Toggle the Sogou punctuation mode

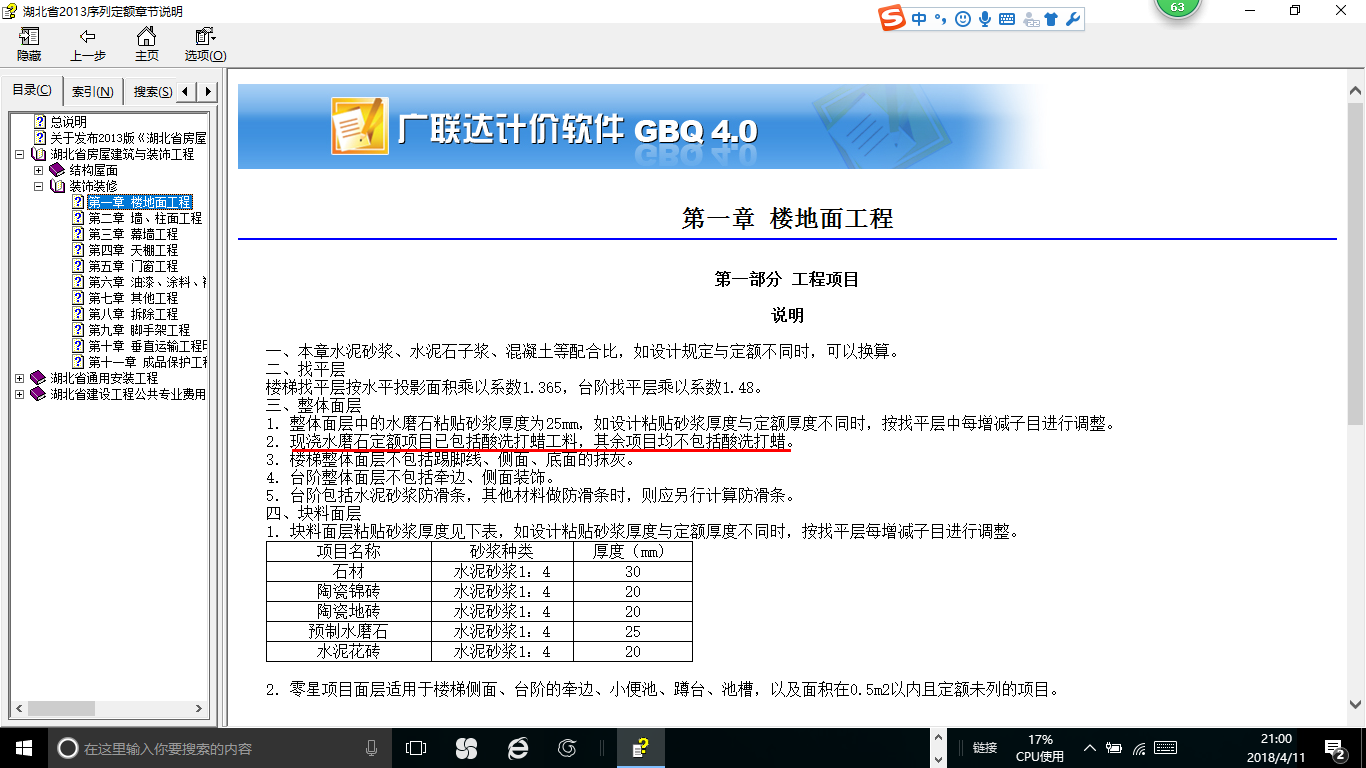pos(940,19)
